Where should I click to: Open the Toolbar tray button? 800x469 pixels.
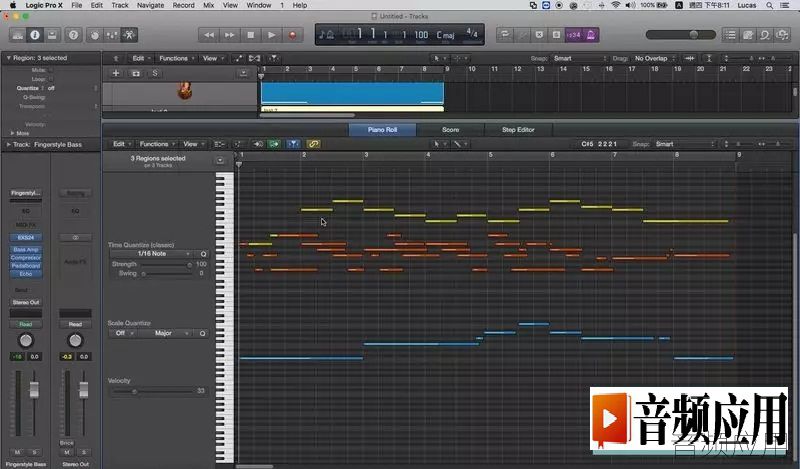pyautogui.click(x=52, y=35)
